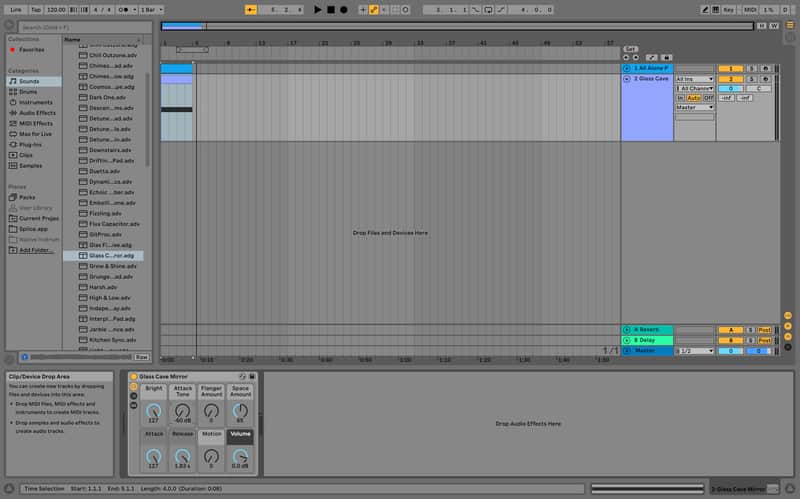Toggle track activator 2 on Glass Cave
Image resolution: width=800 pixels, height=499 pixels.
730,79
